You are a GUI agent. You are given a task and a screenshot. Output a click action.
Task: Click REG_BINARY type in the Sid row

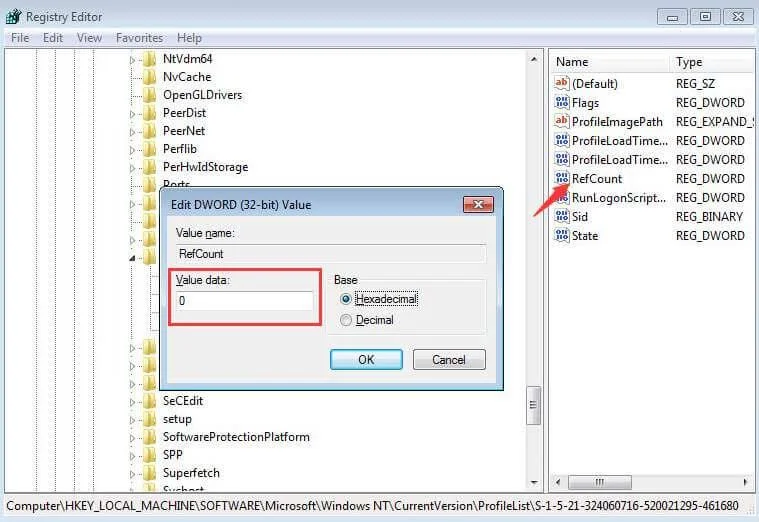tap(709, 216)
